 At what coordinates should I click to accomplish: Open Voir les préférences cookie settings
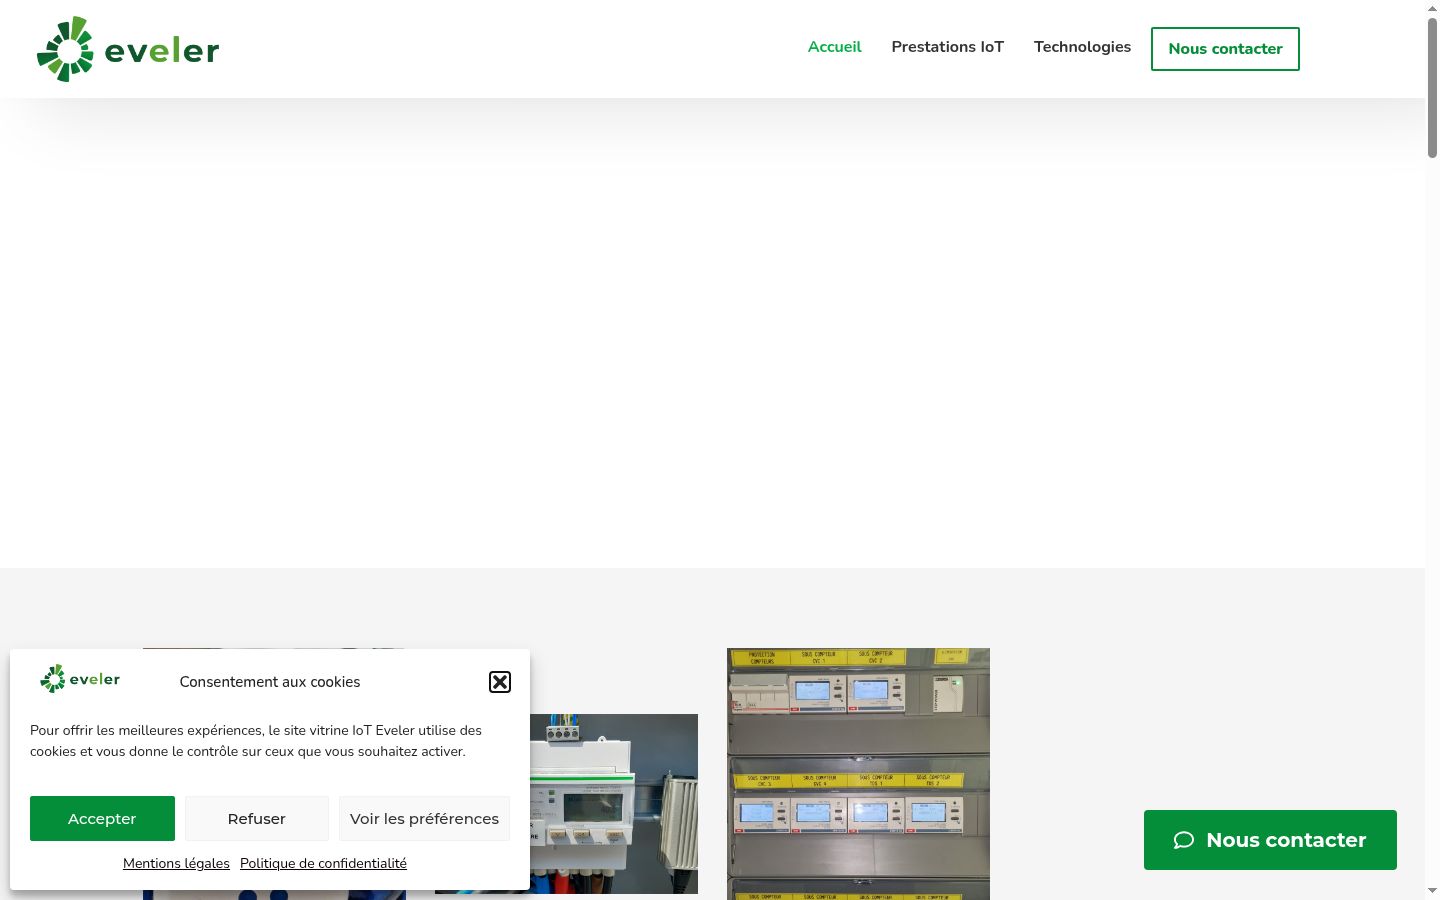424,818
